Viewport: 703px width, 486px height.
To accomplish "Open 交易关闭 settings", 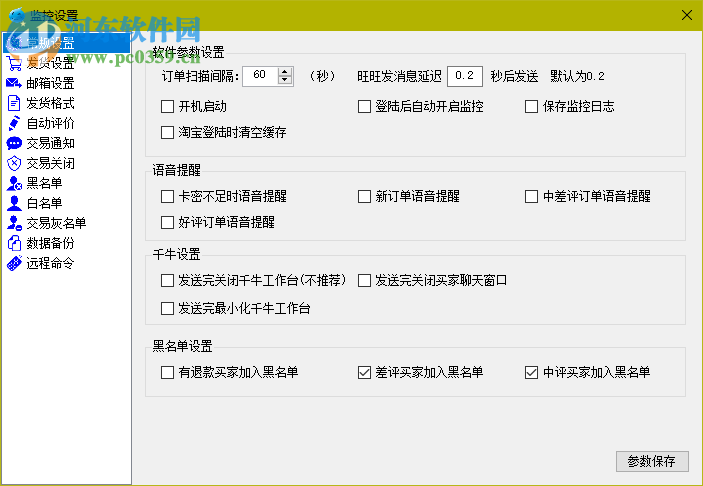I will pyautogui.click(x=50, y=163).
